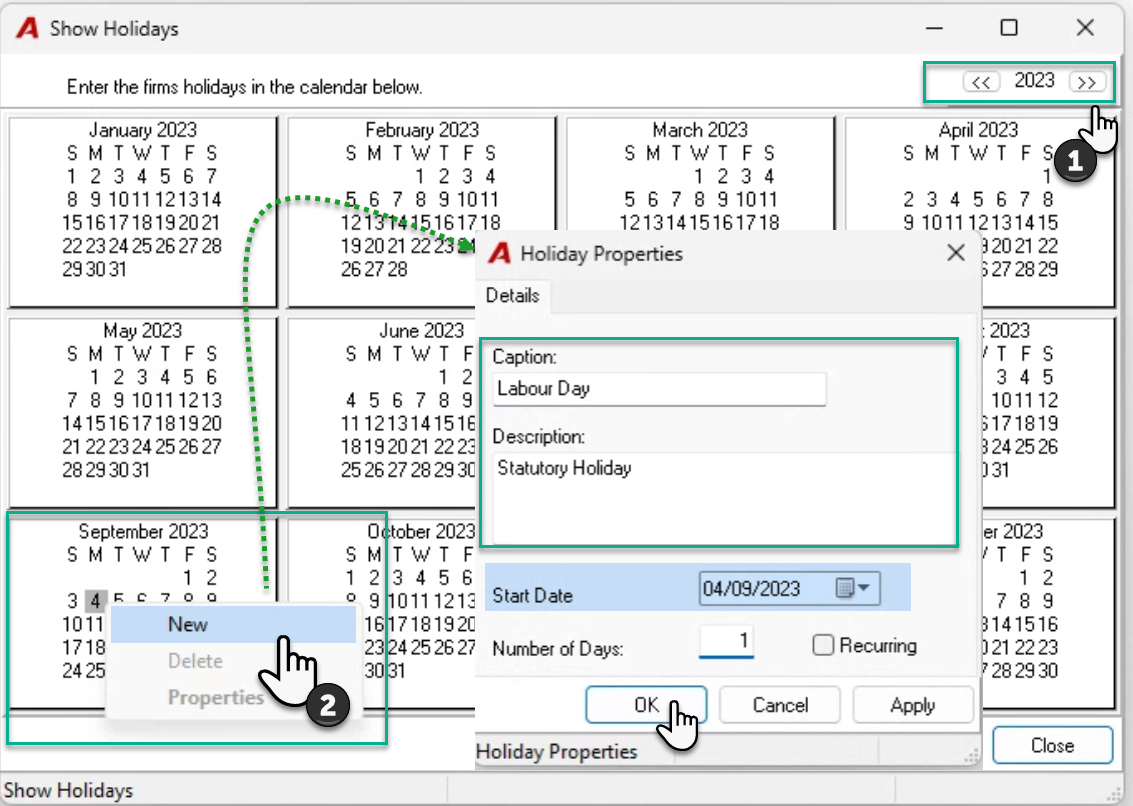Switch to the Details tab
Screen dimensions: 1133x806
click(x=512, y=296)
